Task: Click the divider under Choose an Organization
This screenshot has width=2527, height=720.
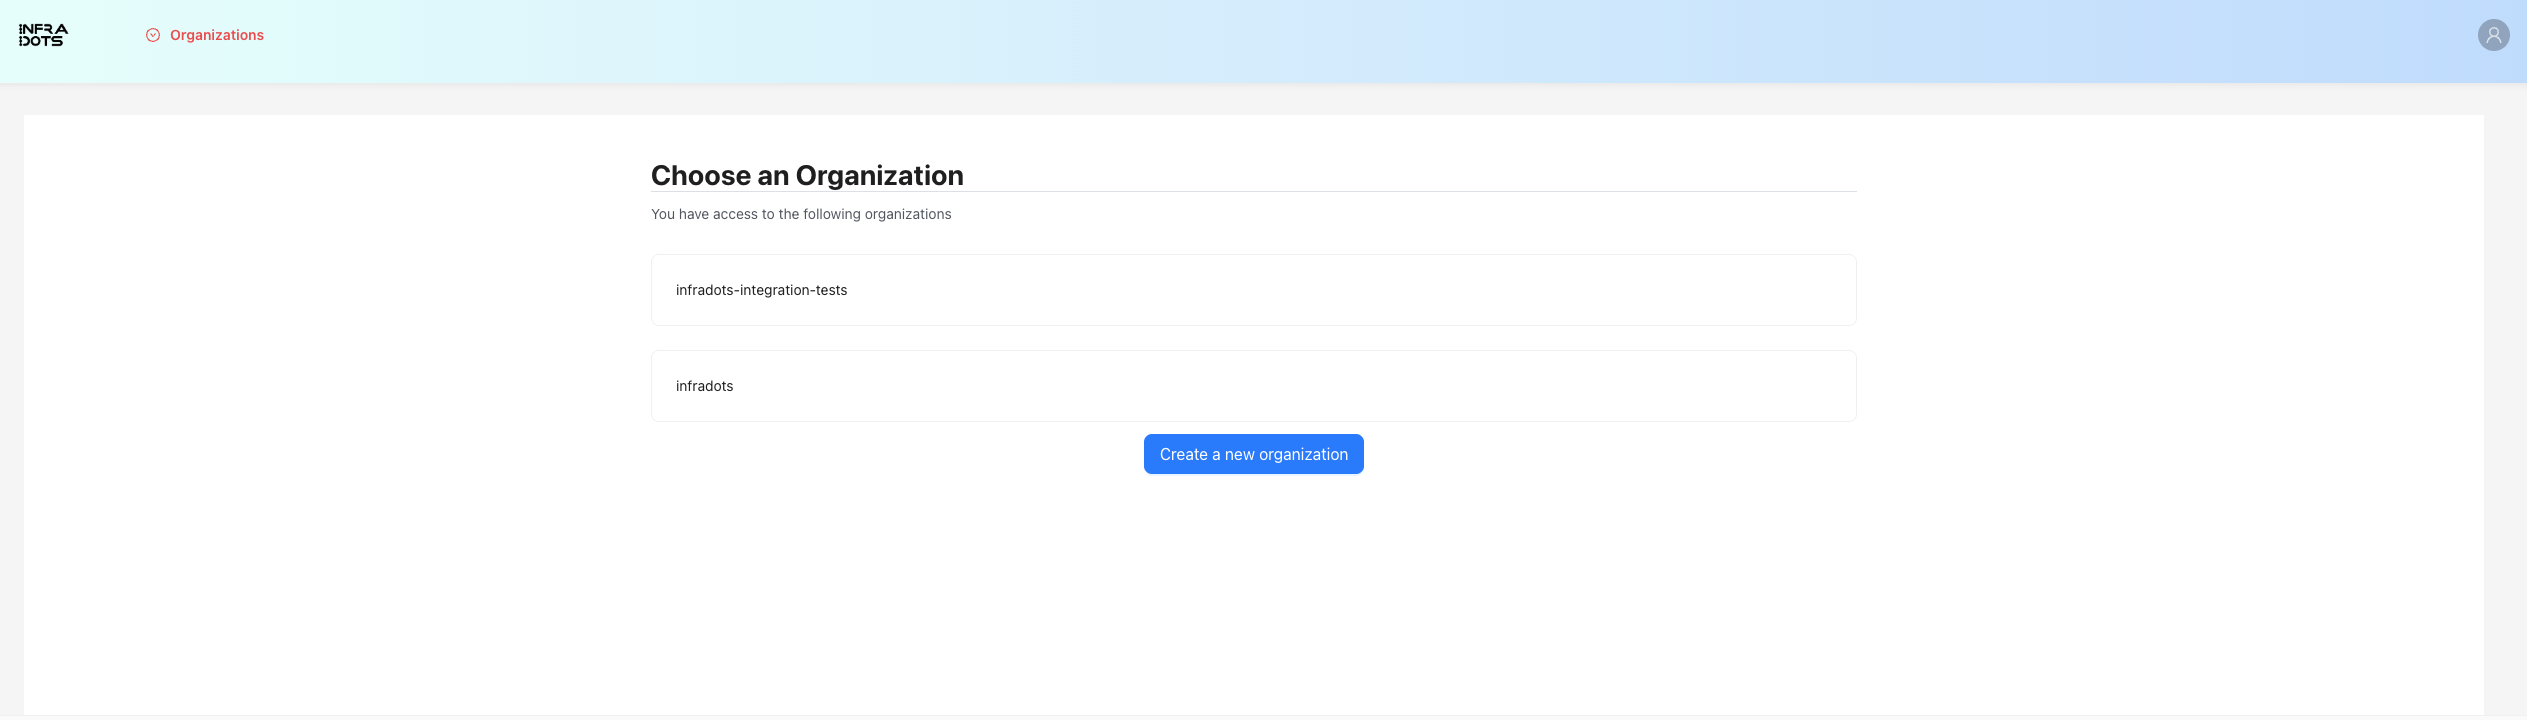Action: click(x=1400, y=191)
